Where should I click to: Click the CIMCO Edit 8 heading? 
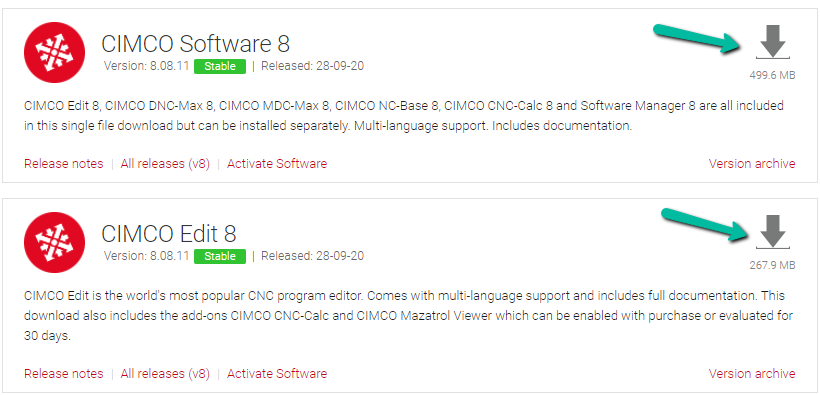(169, 234)
